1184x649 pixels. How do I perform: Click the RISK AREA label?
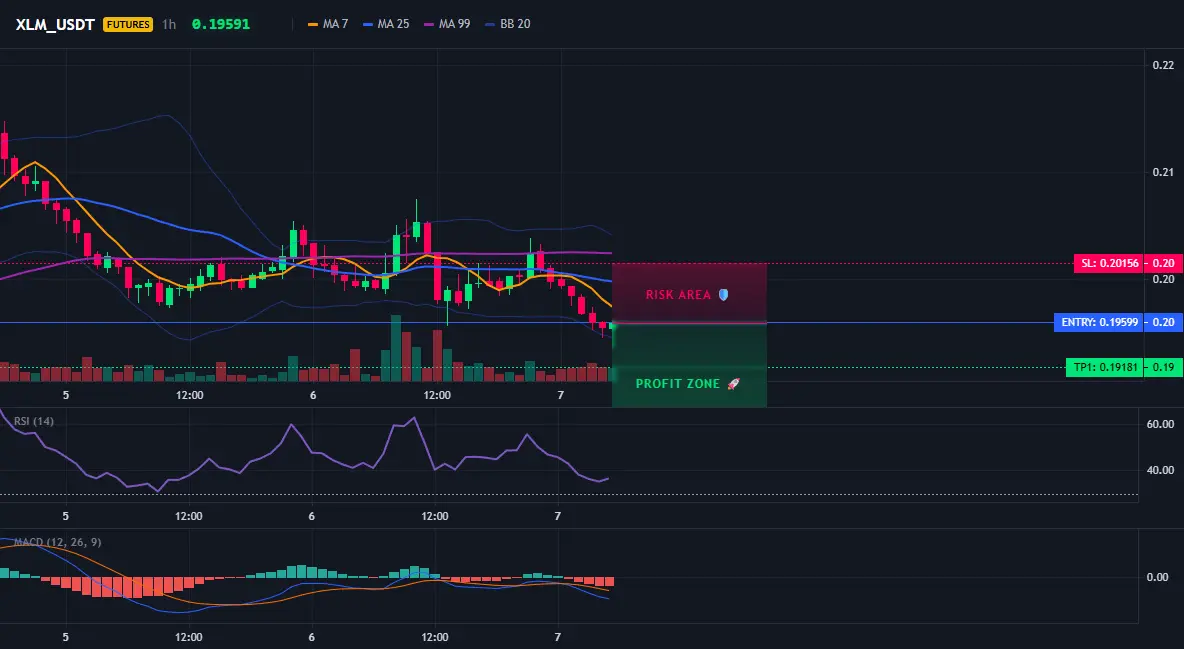coord(678,295)
